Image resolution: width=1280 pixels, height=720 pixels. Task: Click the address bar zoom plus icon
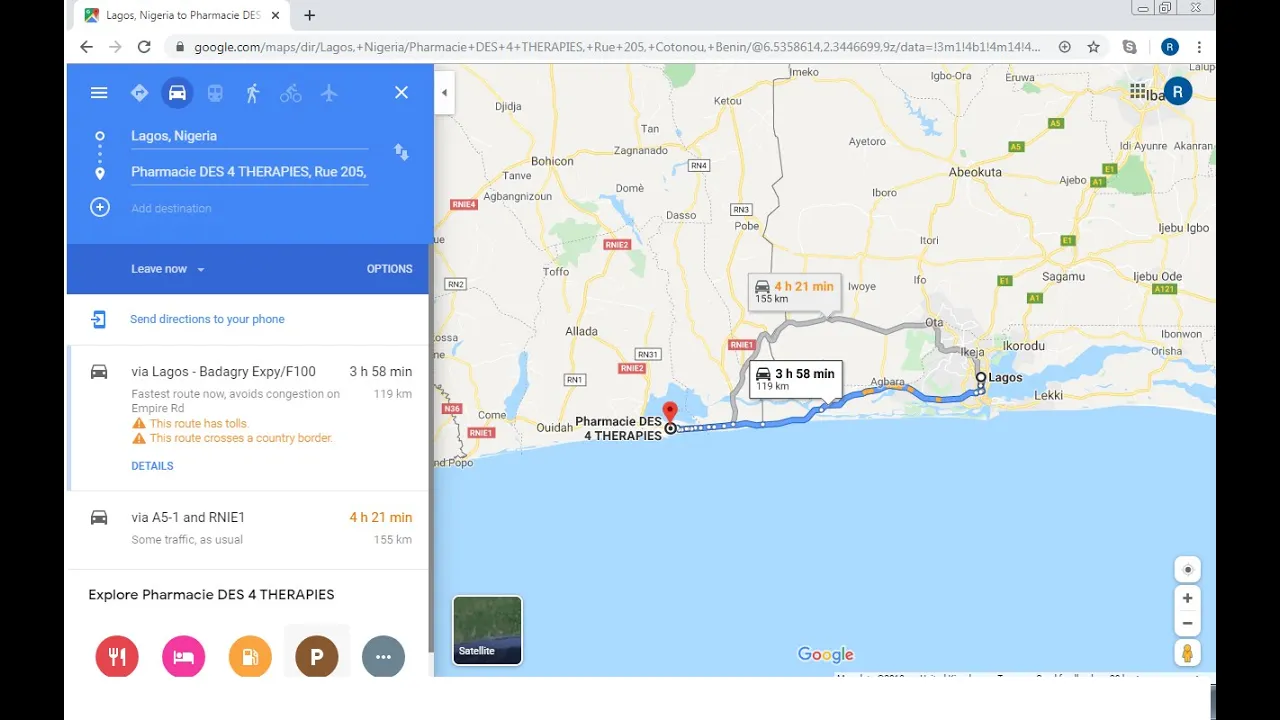1064,47
